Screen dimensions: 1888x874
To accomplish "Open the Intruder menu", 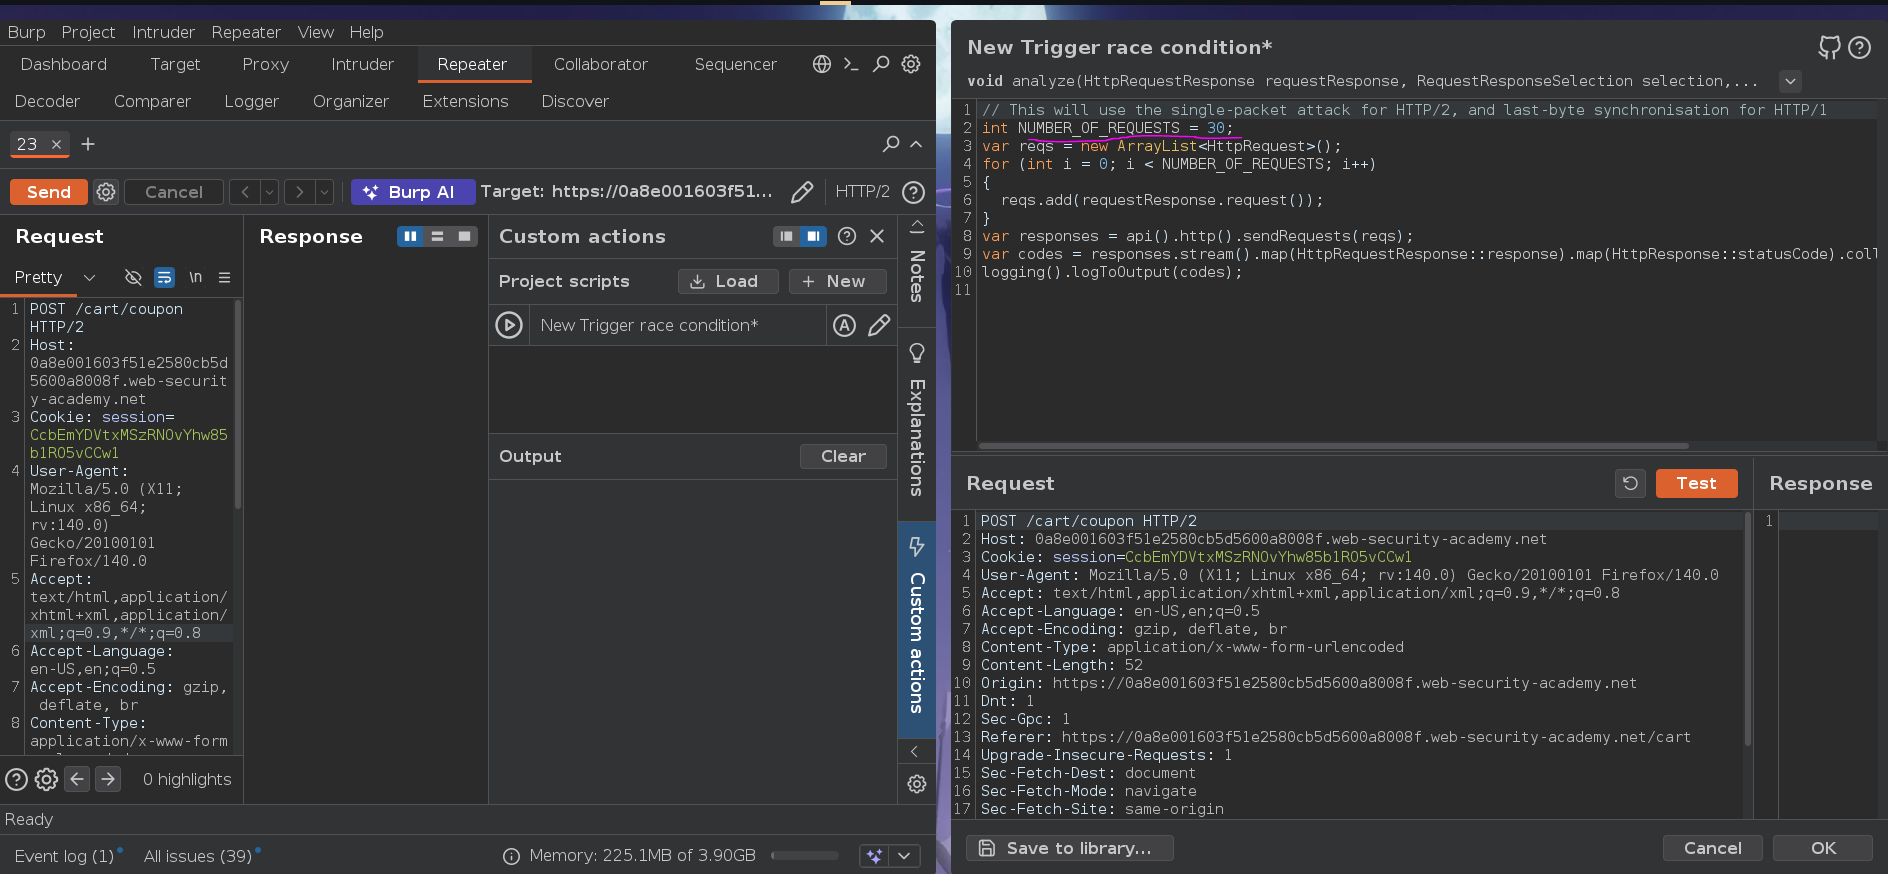I will [164, 32].
